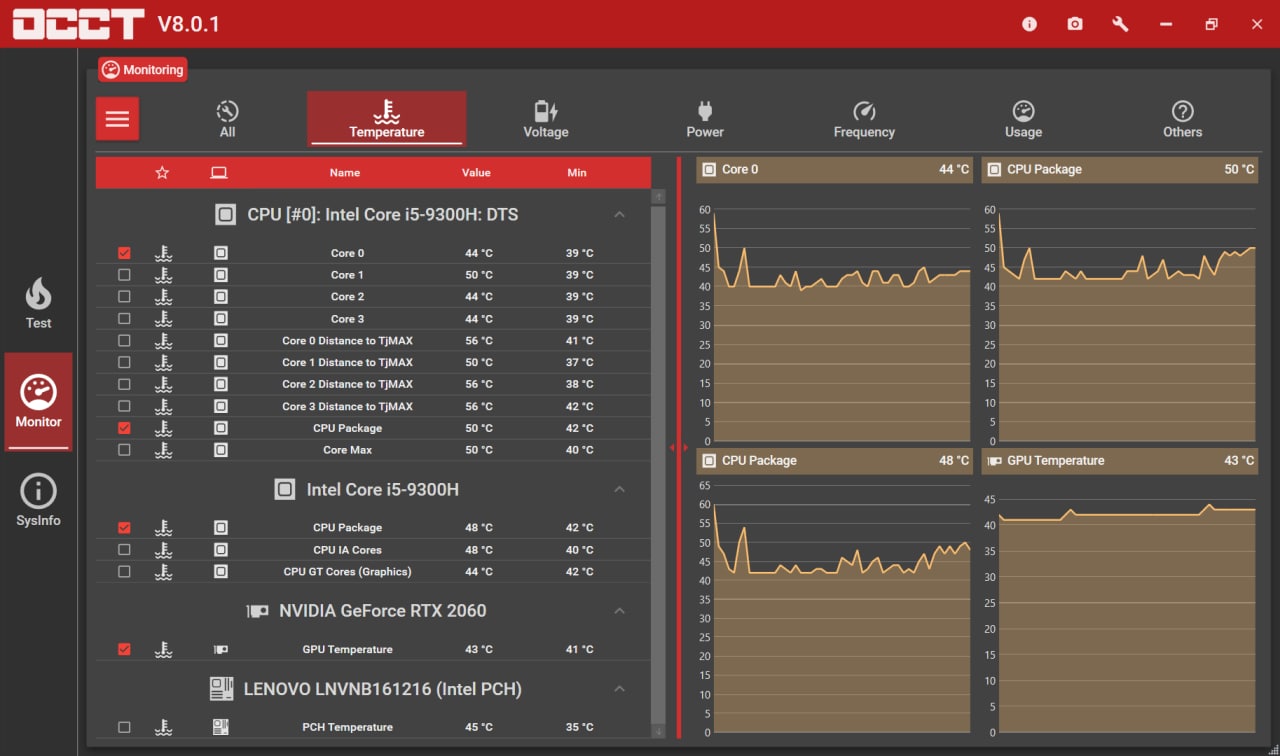Enable the PCH Temperature checkbox

[x=124, y=728]
